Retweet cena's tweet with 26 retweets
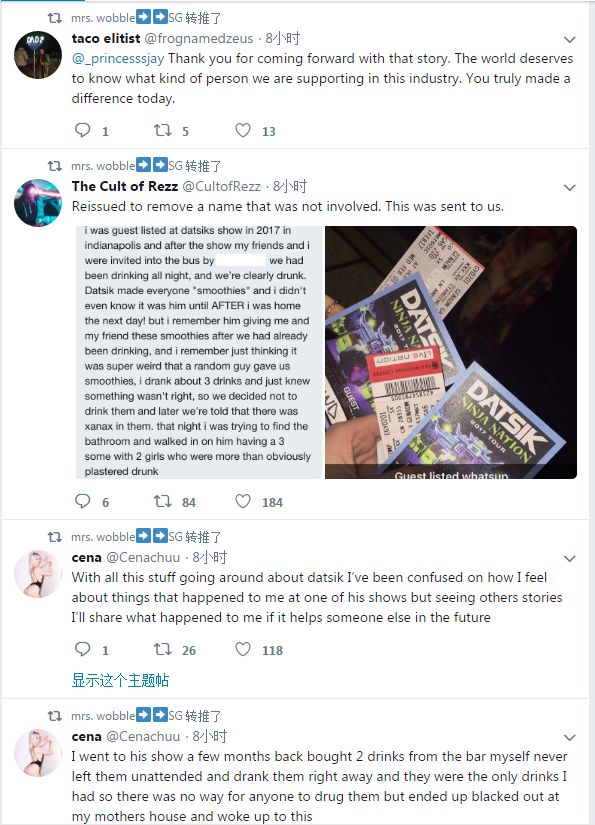Viewport: 595px width, 825px height. pos(163,649)
